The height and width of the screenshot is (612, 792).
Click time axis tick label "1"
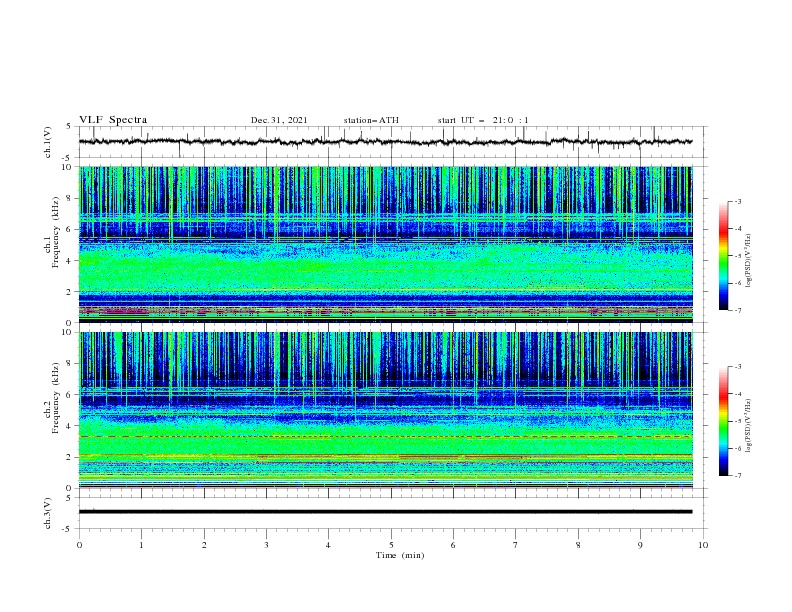(141, 545)
